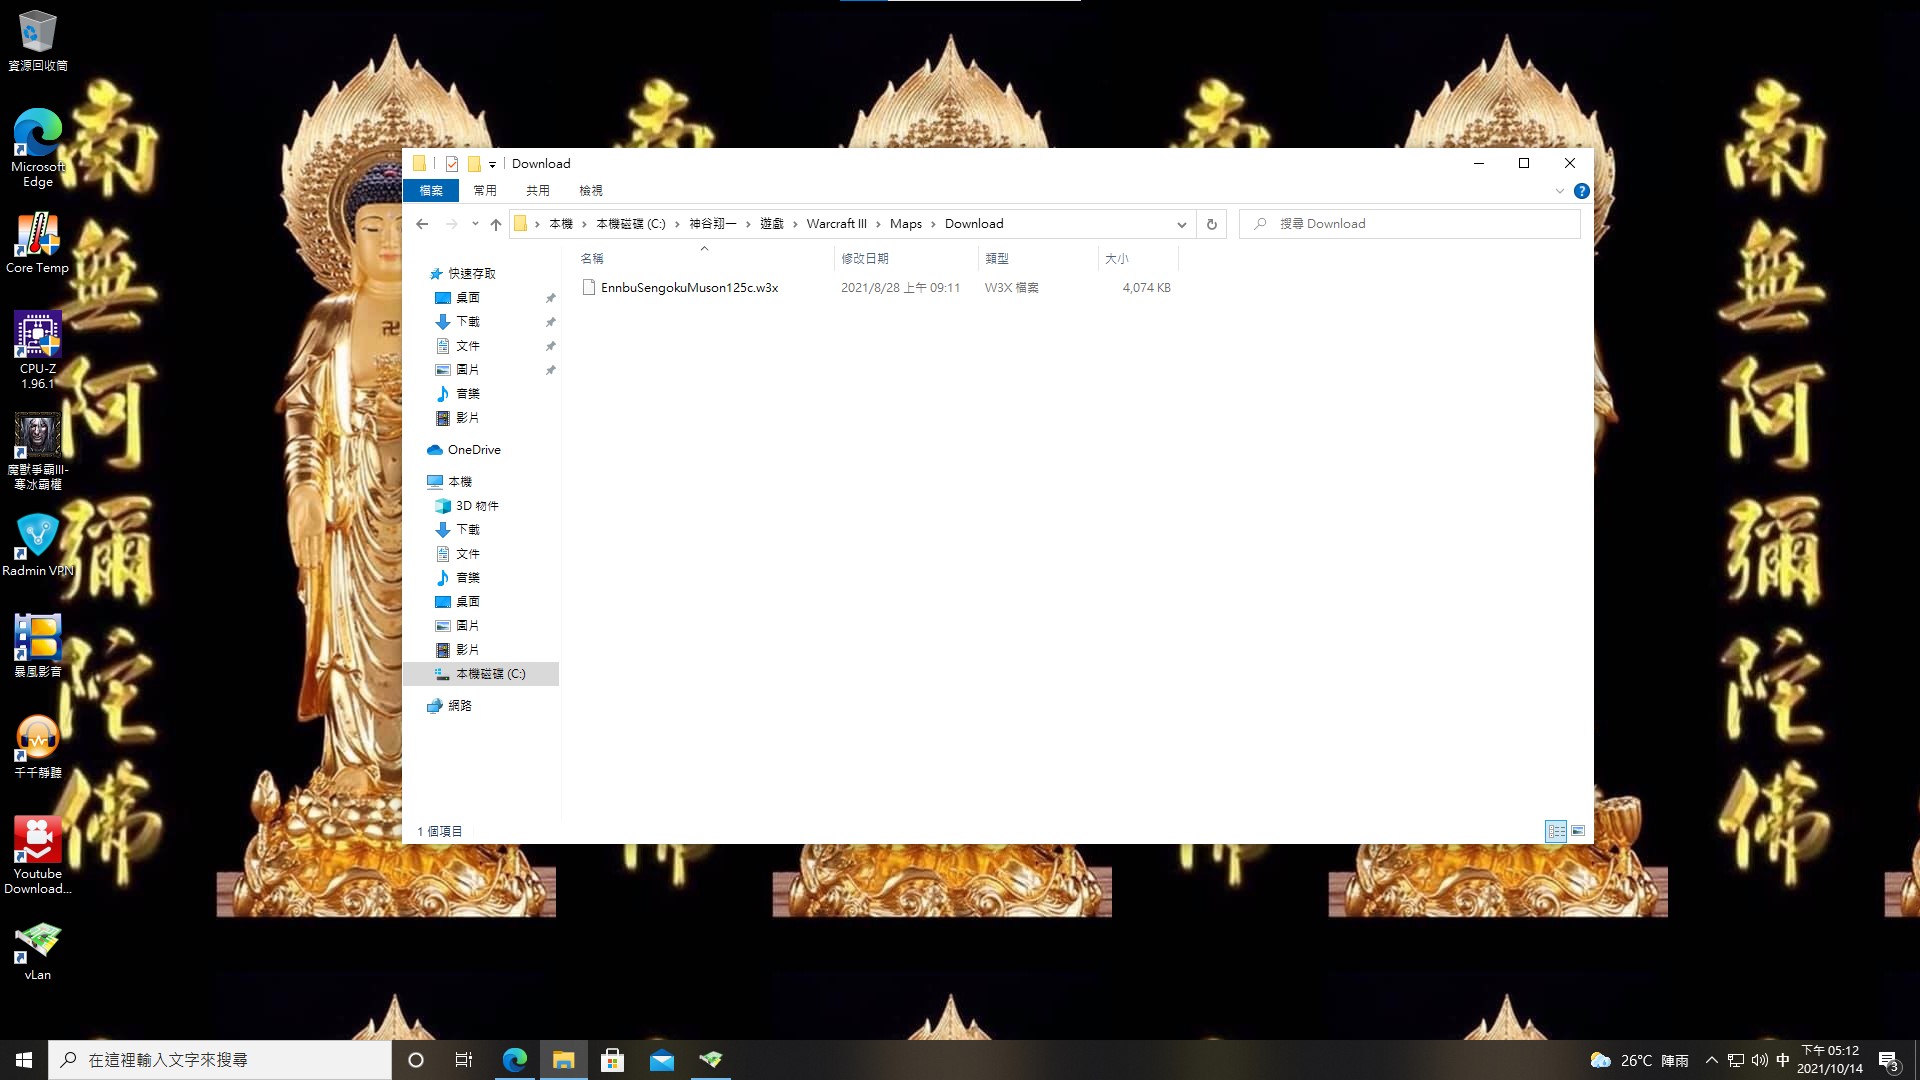
Task: Launch Microsoft Store from taskbar
Action: click(x=612, y=1060)
